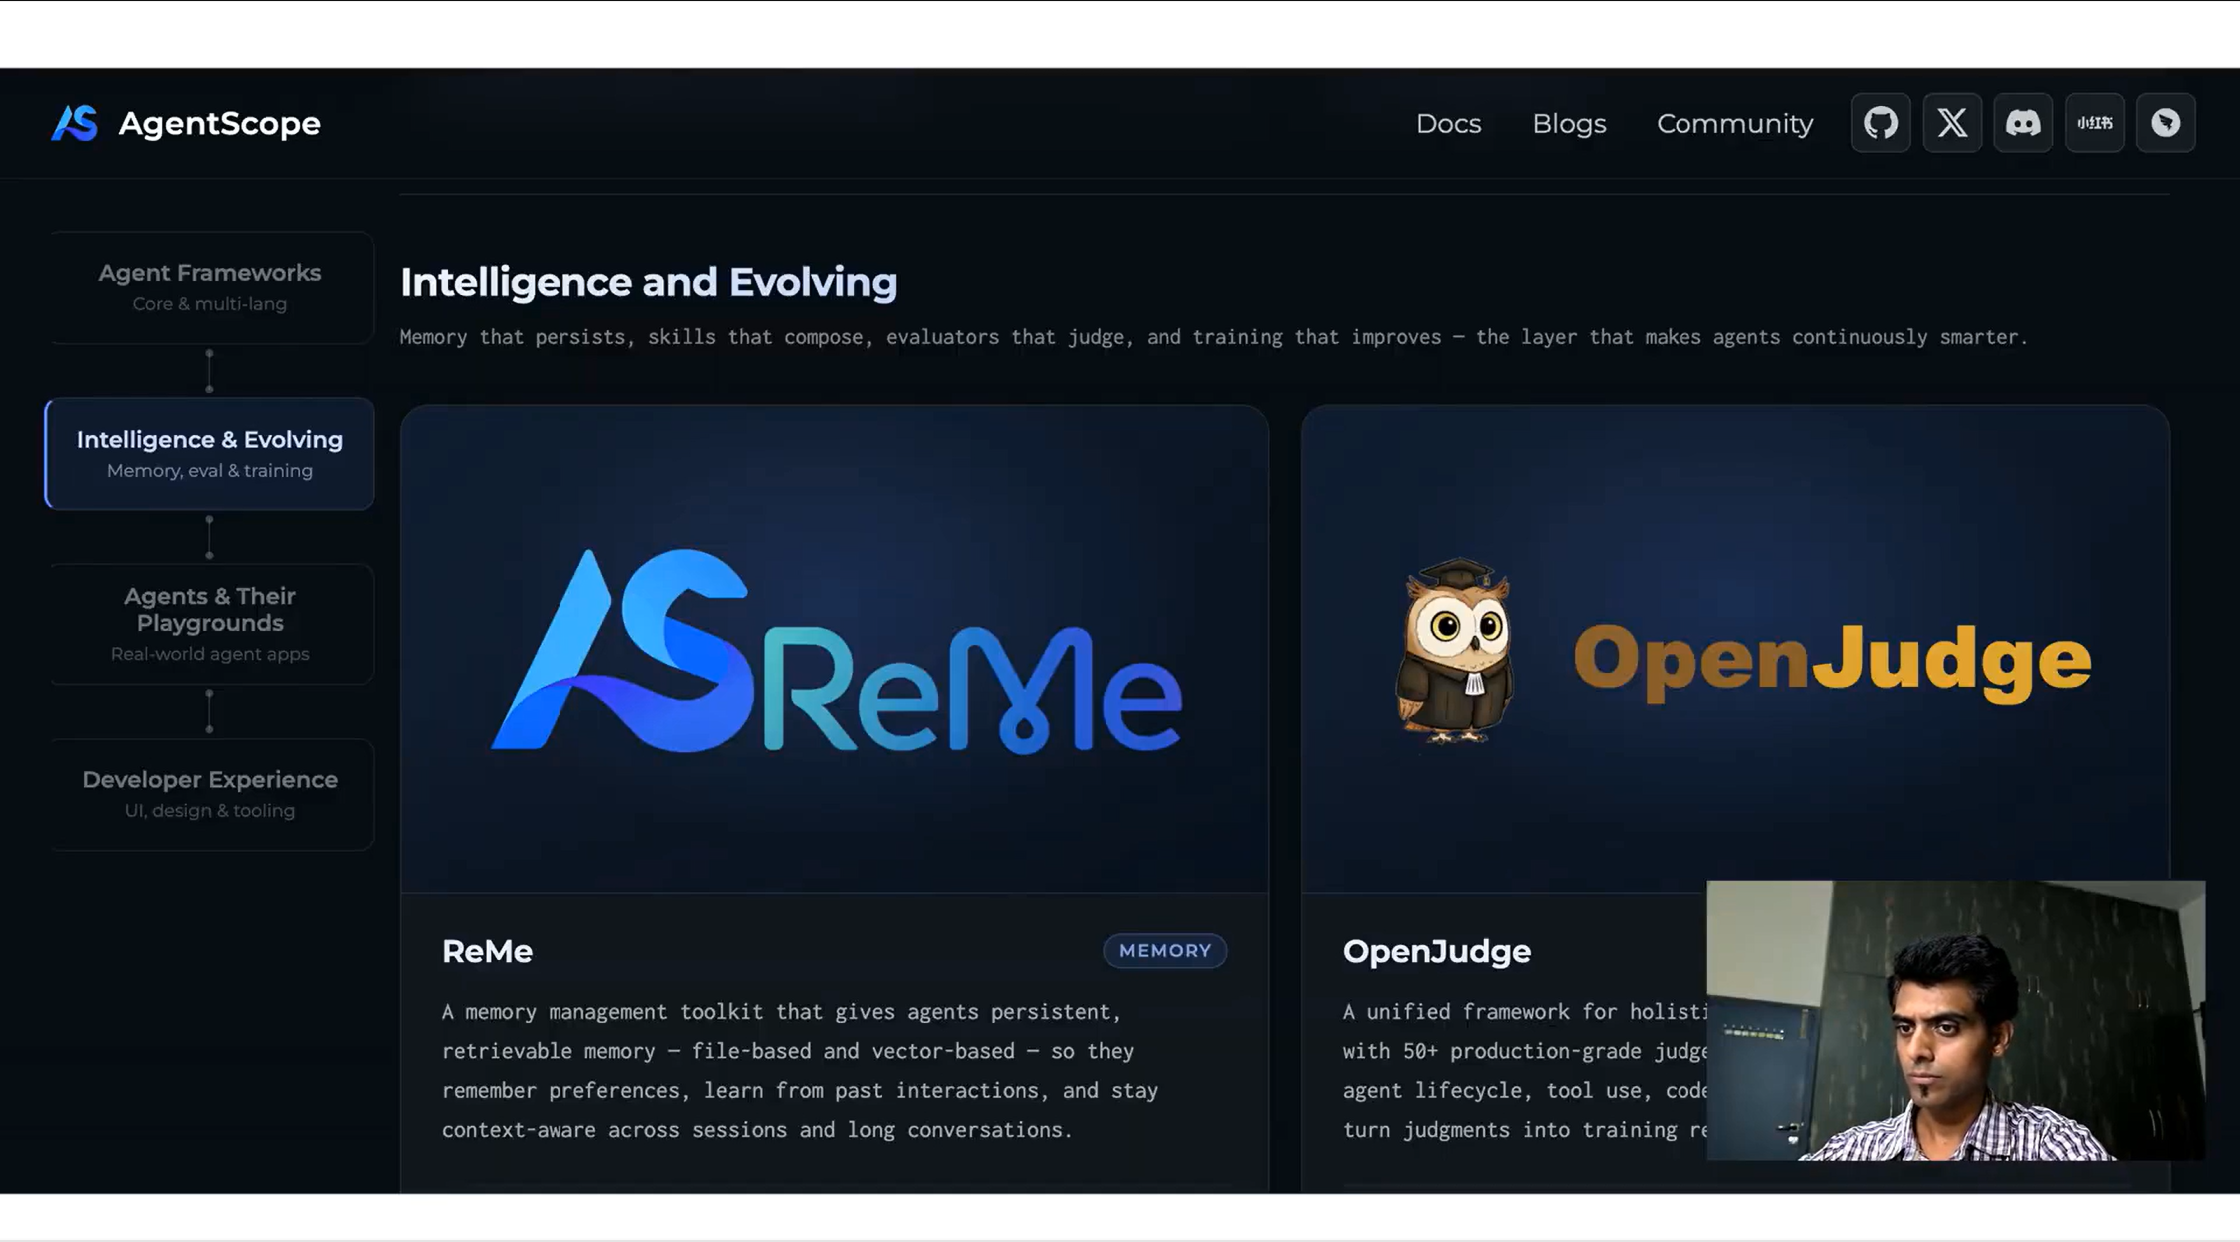Open the Community menu item

click(1735, 123)
